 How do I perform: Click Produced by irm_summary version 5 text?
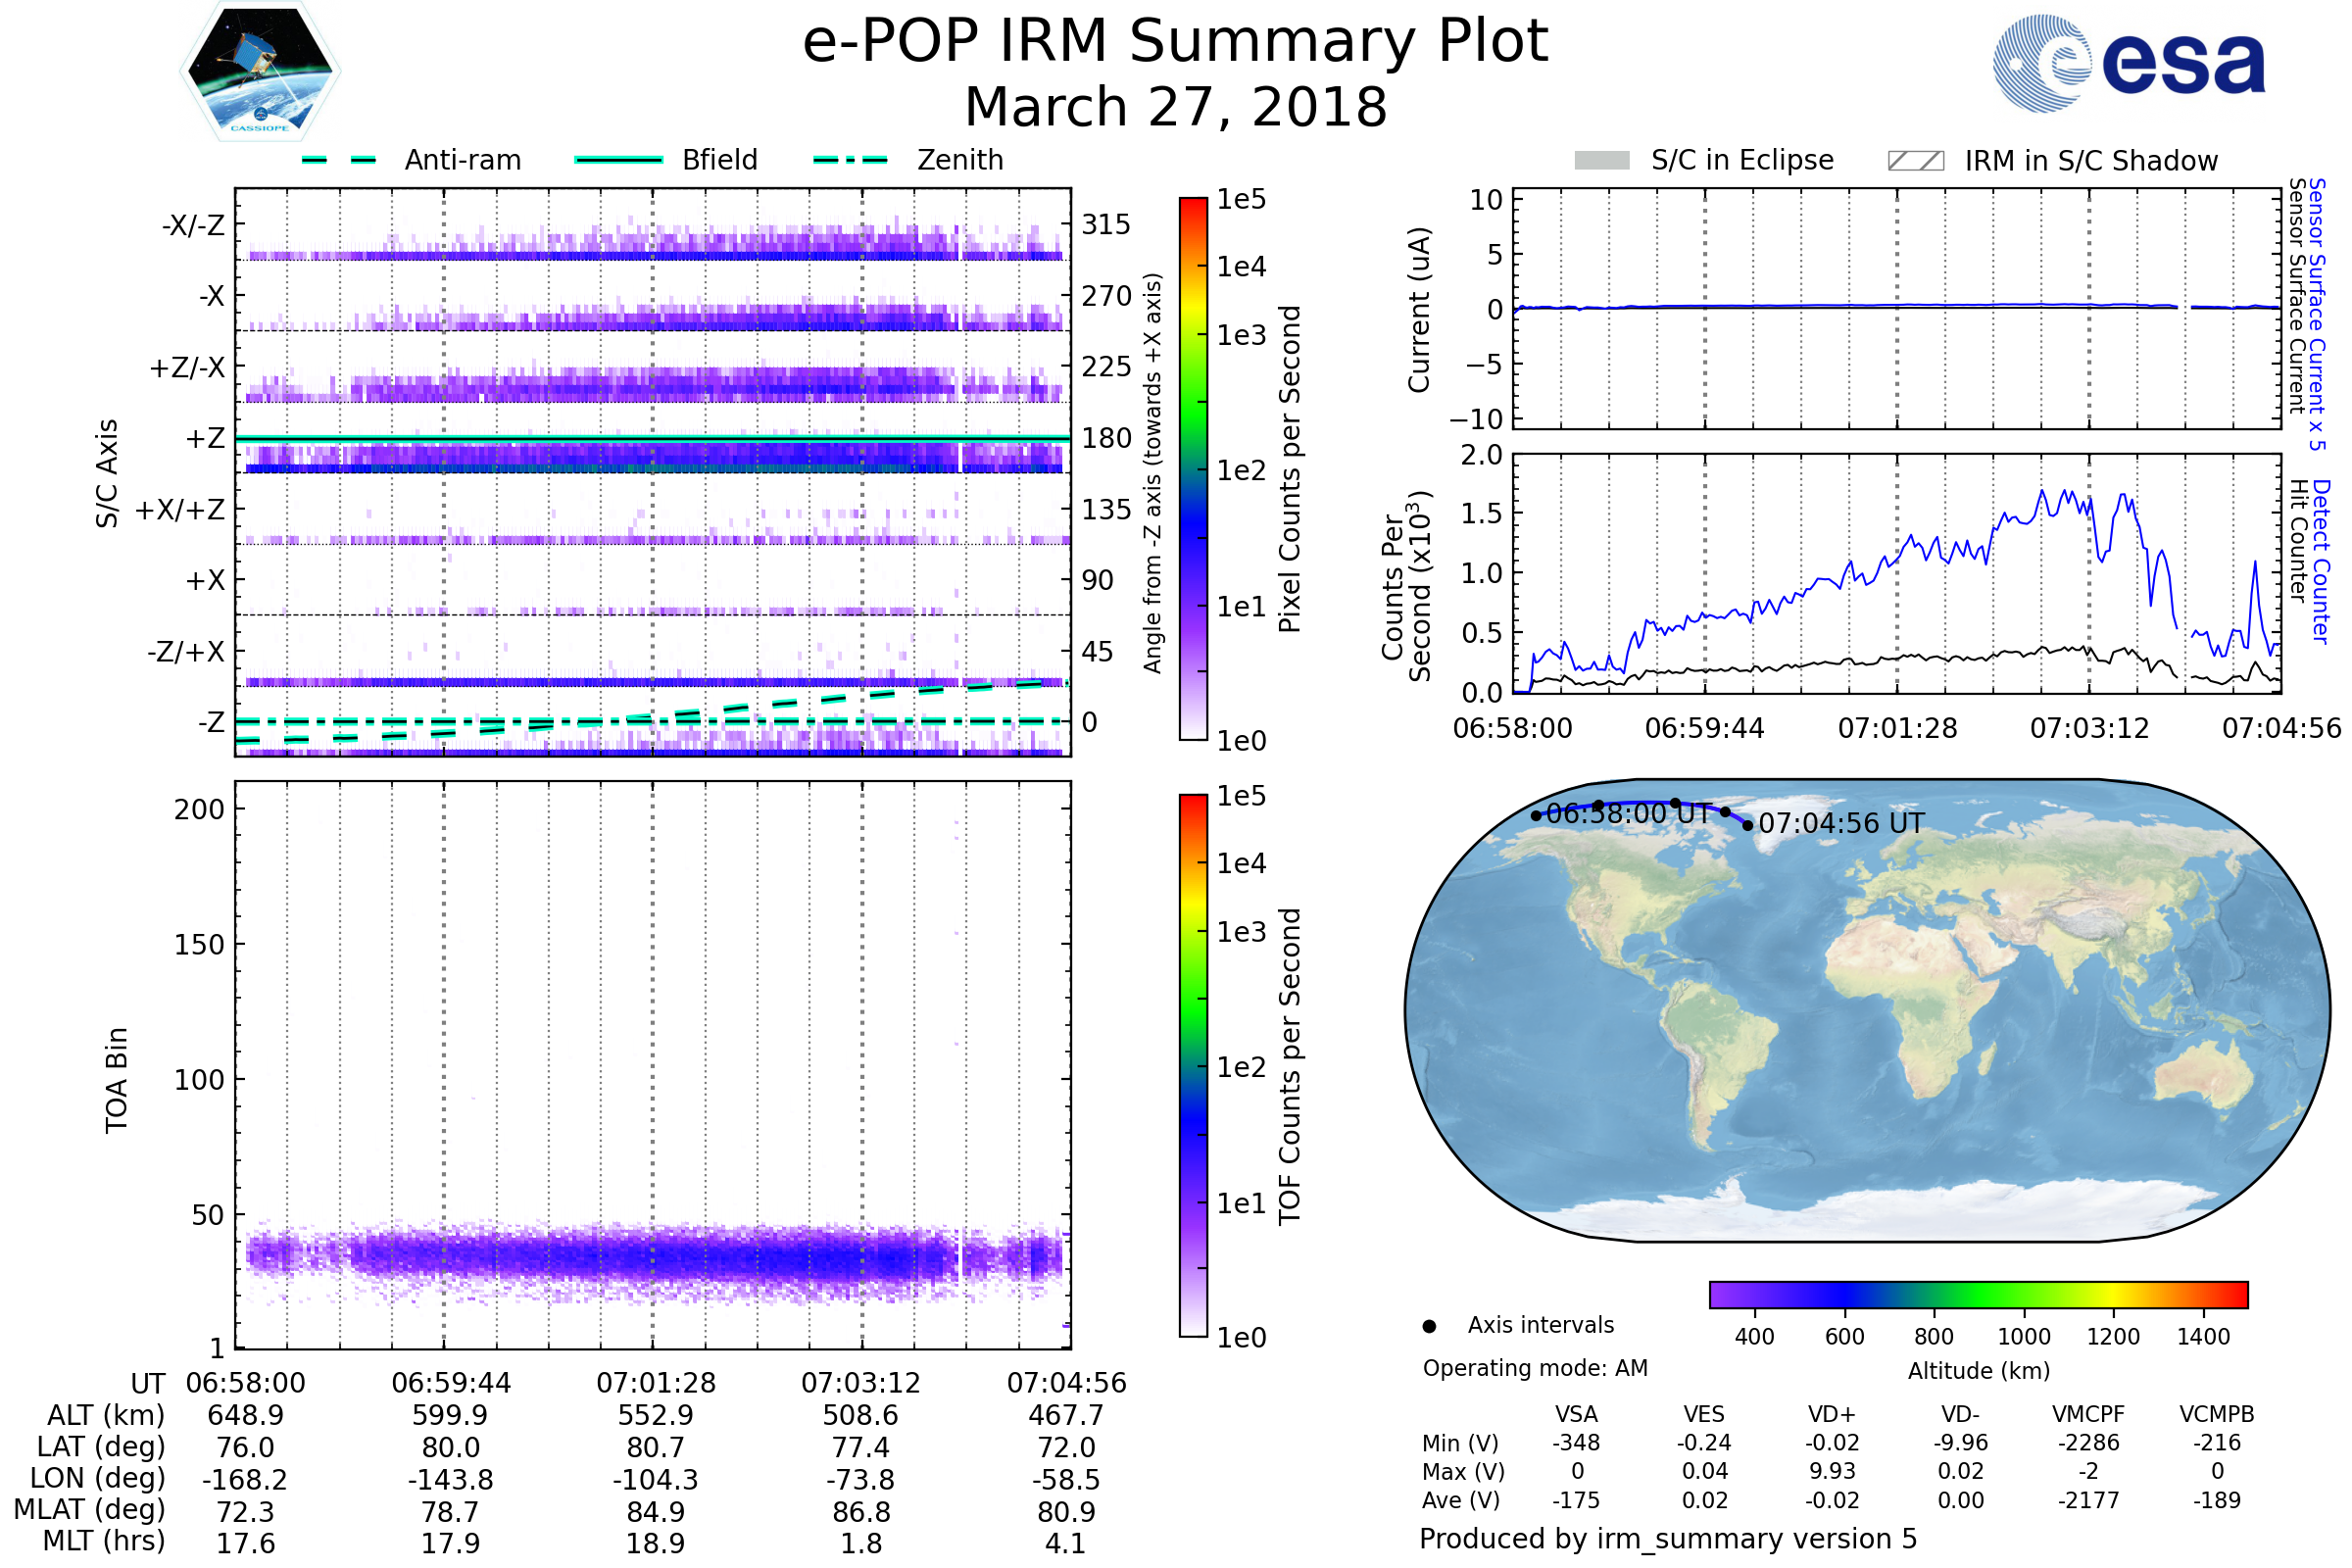(x=1668, y=1539)
